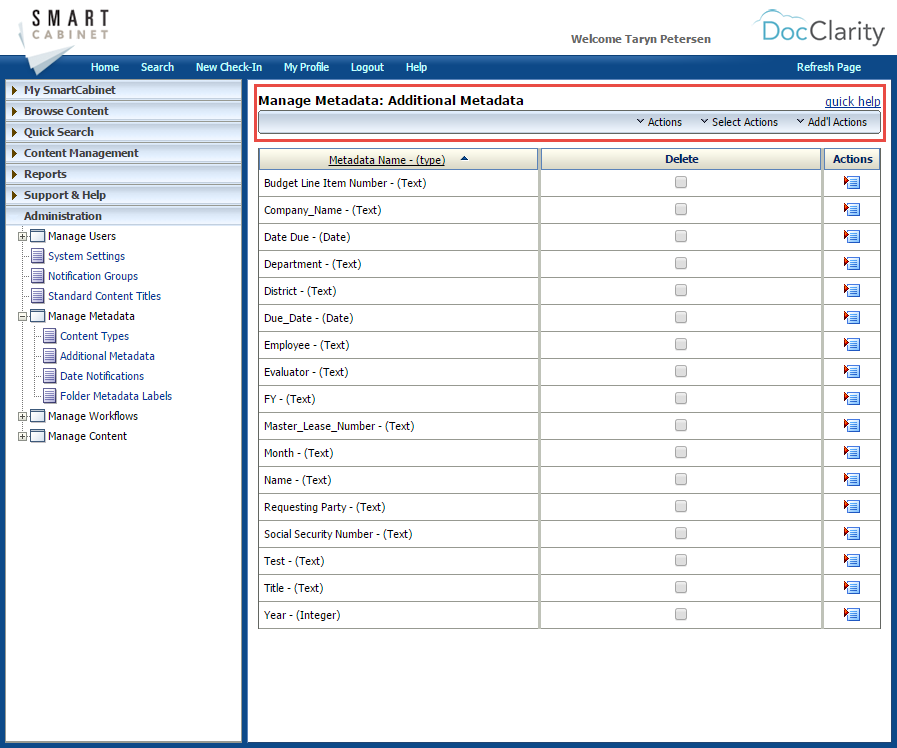Open the Actions icon for Budget Line Item Number

coord(851,182)
